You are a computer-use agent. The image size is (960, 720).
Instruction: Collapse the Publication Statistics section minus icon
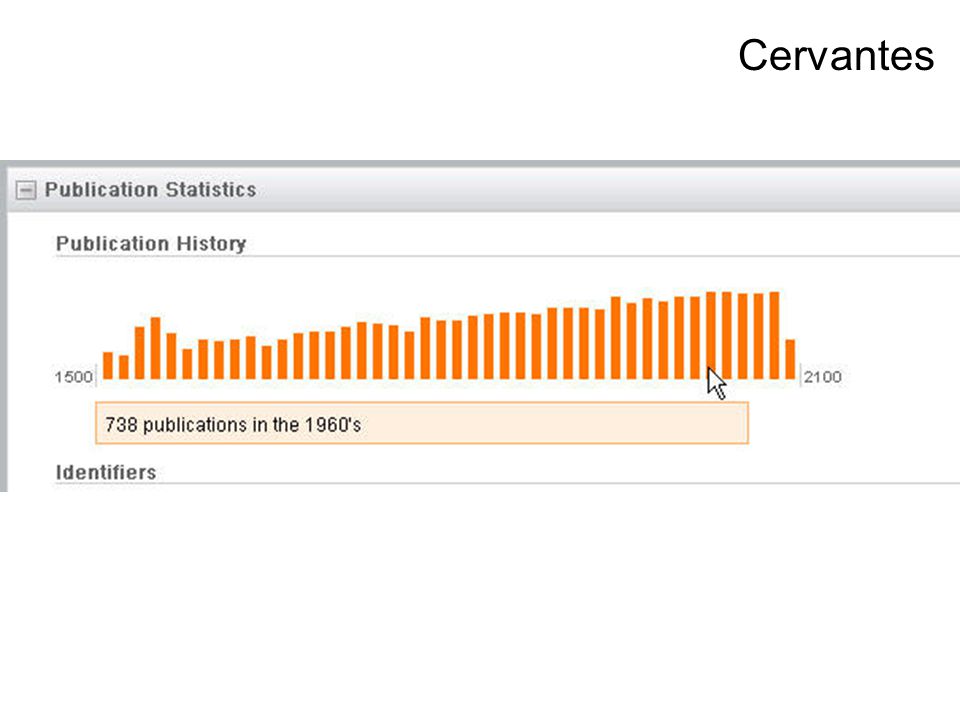[26, 190]
